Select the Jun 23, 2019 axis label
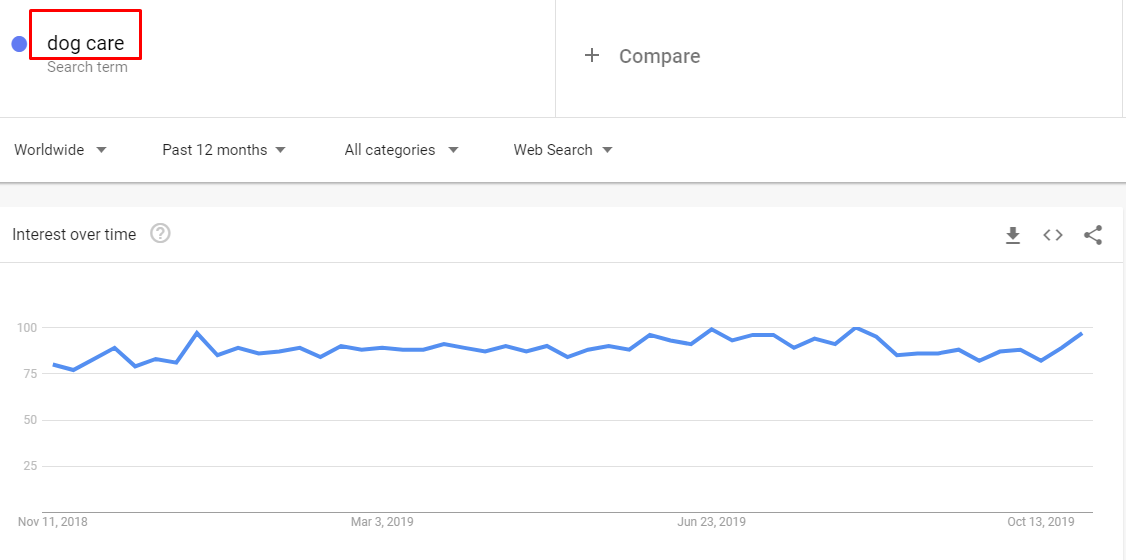 pyautogui.click(x=712, y=522)
